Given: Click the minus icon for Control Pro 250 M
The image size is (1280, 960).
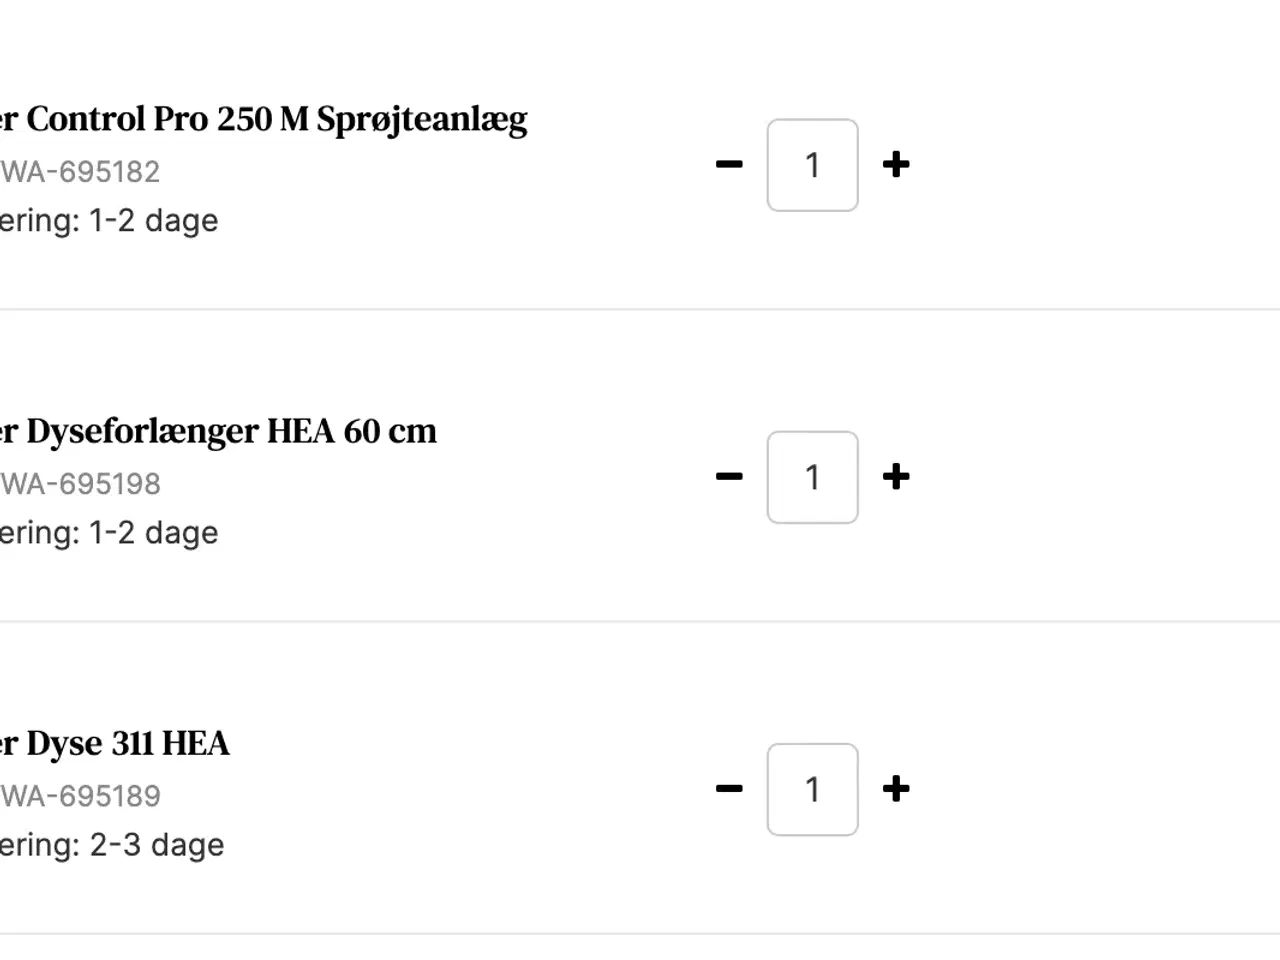Looking at the screenshot, I should [729, 165].
